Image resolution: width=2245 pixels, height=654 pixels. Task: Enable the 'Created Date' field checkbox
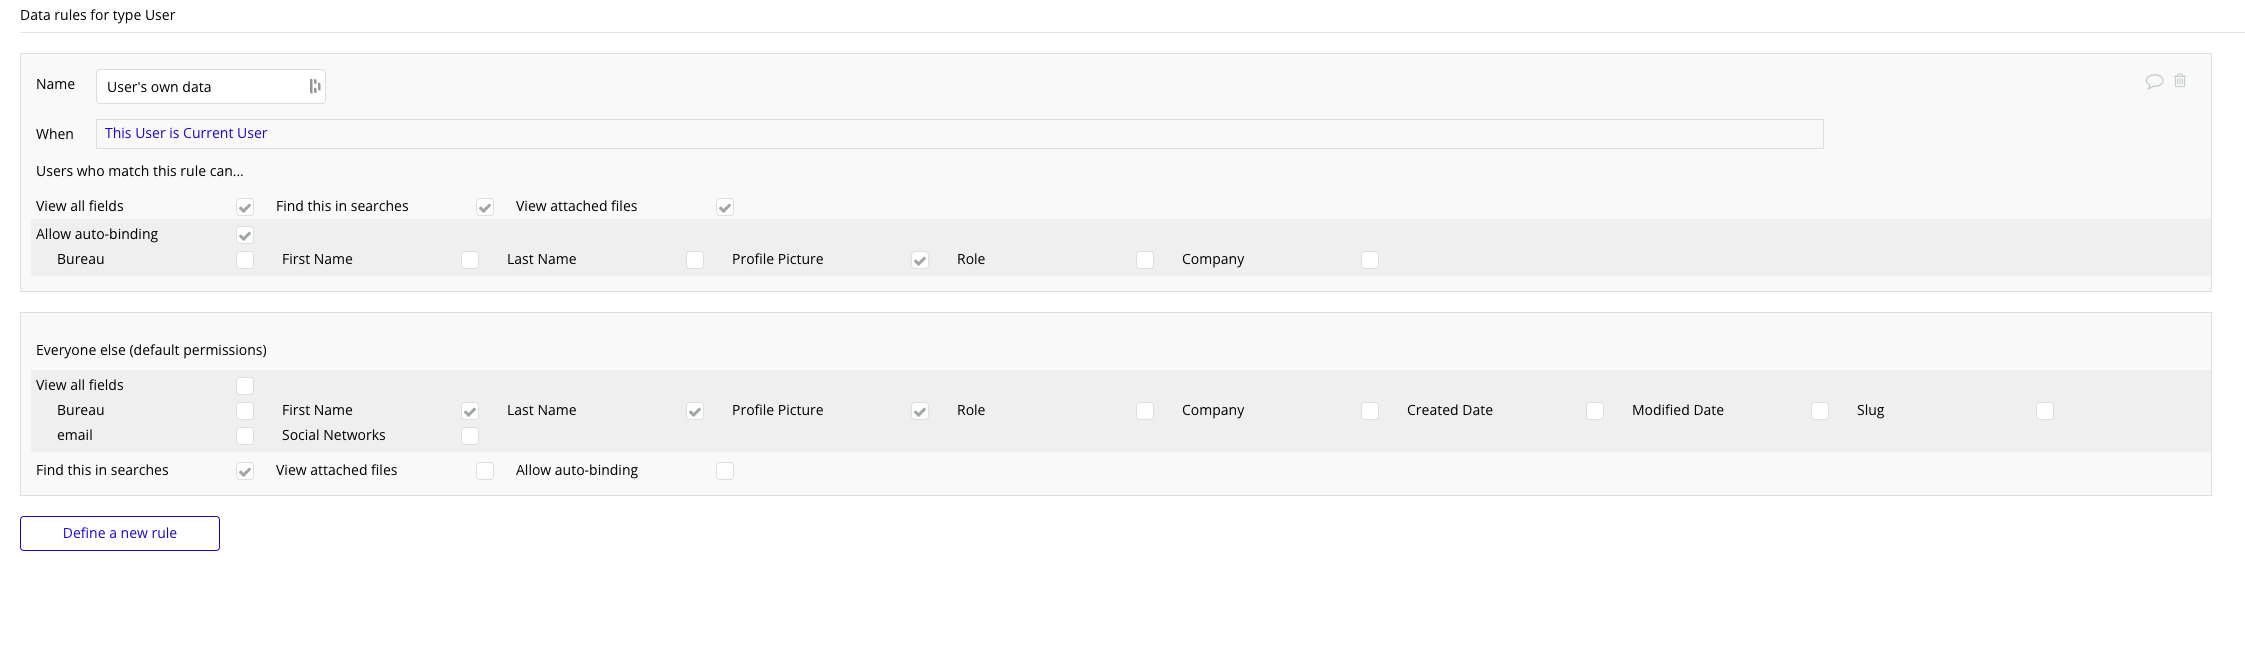[1595, 411]
